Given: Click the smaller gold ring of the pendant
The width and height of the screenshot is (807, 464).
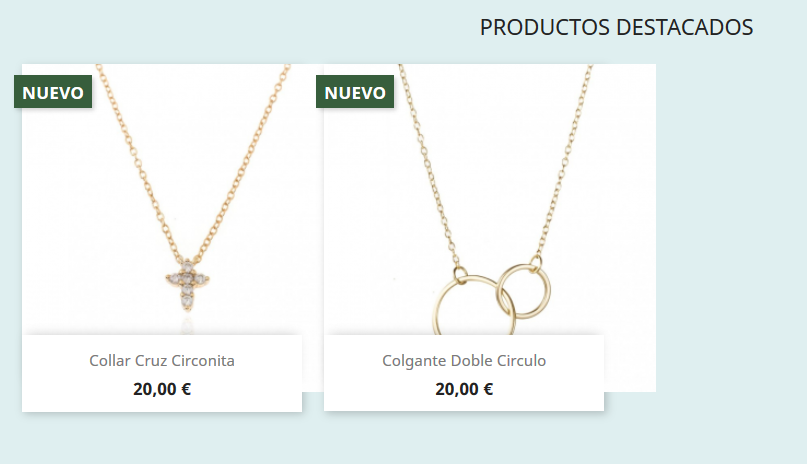Looking at the screenshot, I should (x=524, y=291).
